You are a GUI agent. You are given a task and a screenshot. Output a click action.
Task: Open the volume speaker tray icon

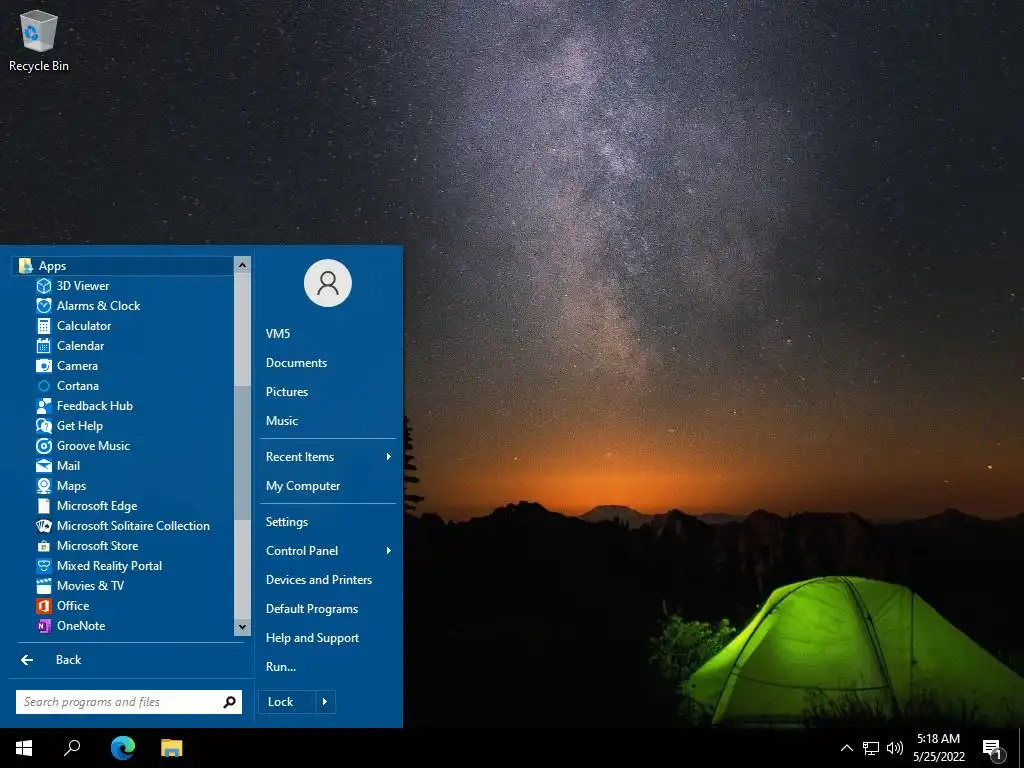[x=895, y=748]
